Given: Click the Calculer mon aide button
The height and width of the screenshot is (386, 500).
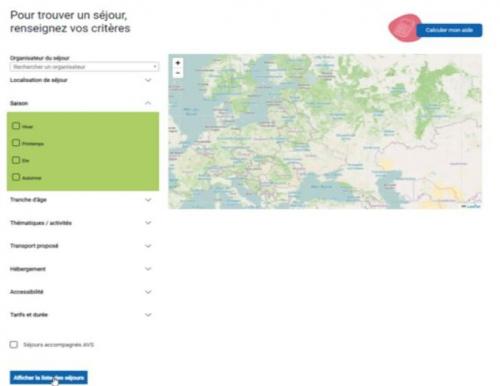Looking at the screenshot, I should (x=449, y=30).
